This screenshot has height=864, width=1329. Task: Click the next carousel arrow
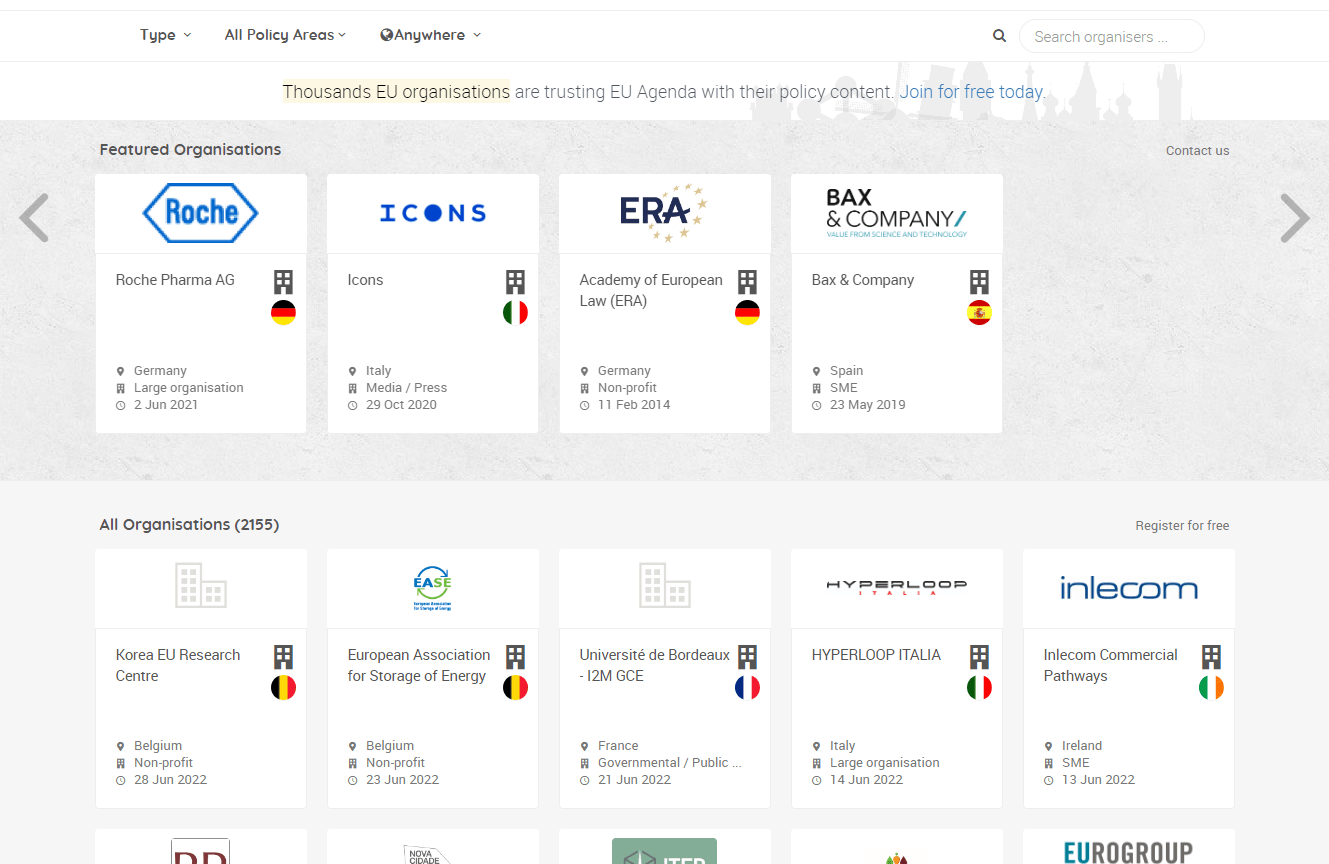pos(1295,218)
